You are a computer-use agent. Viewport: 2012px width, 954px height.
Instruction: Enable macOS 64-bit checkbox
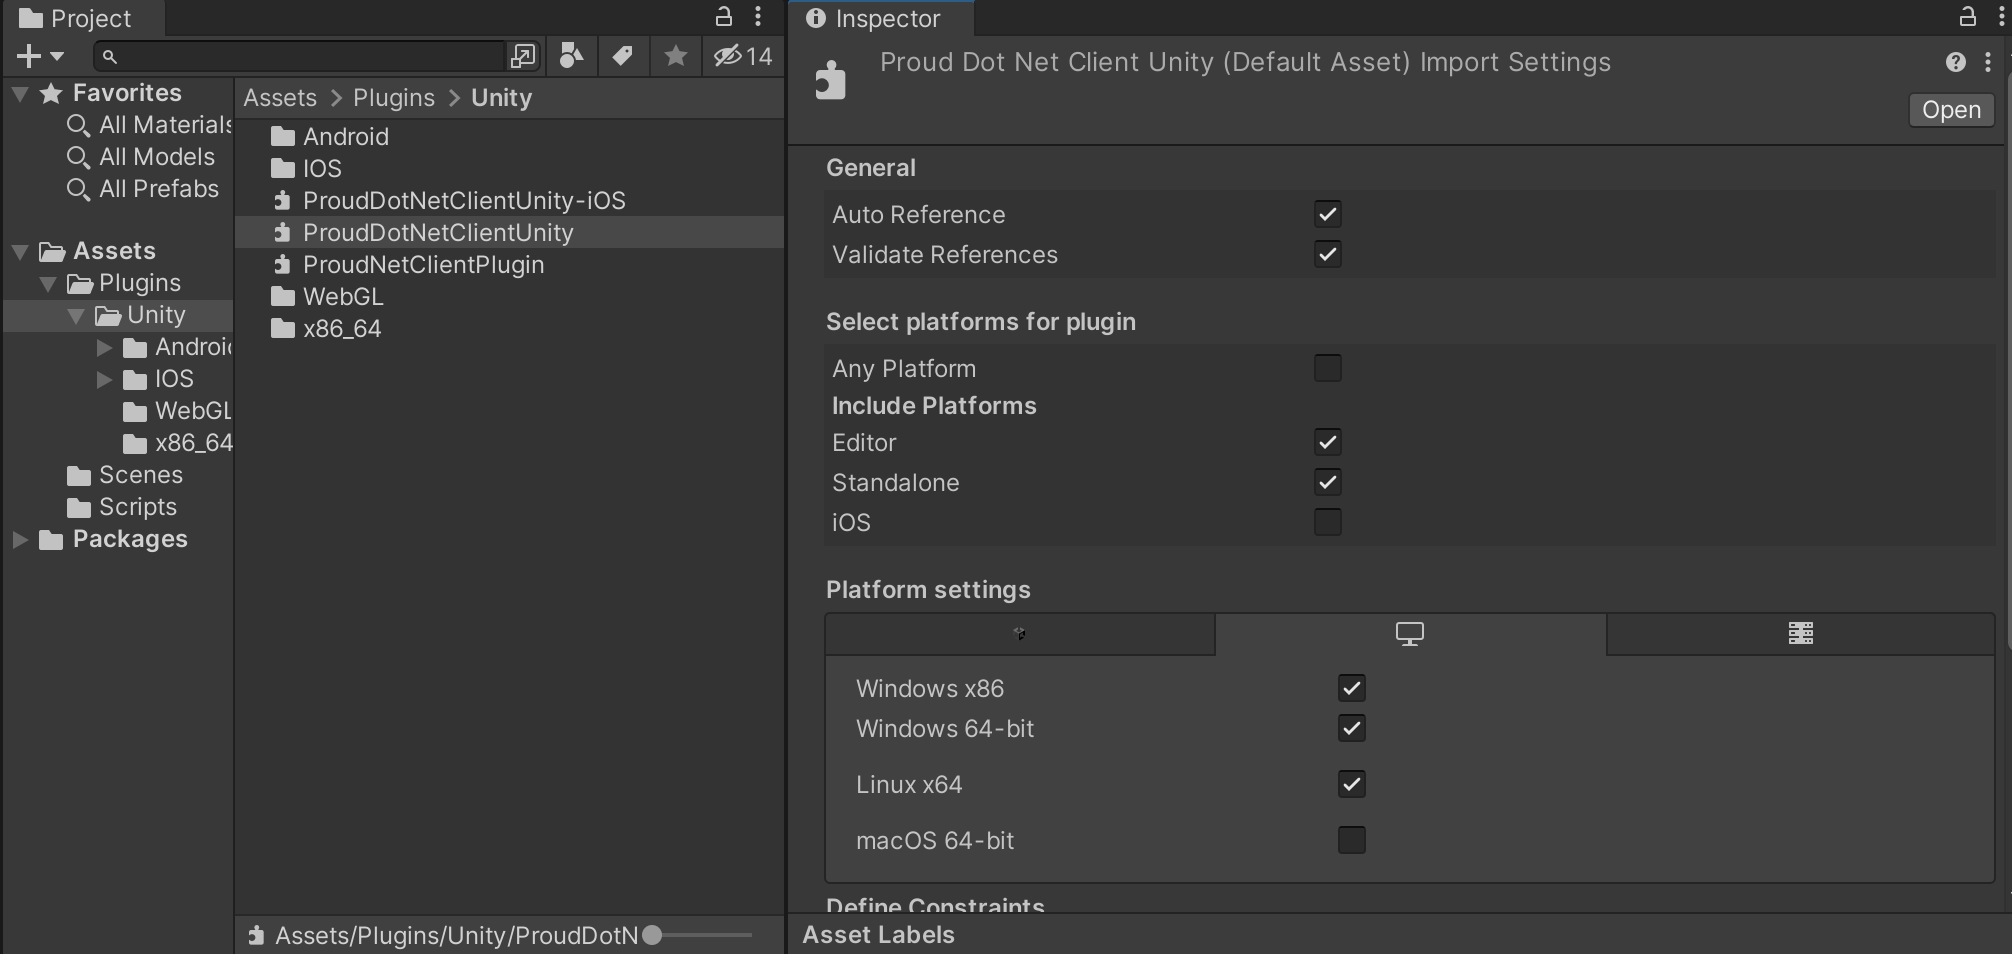pos(1351,840)
